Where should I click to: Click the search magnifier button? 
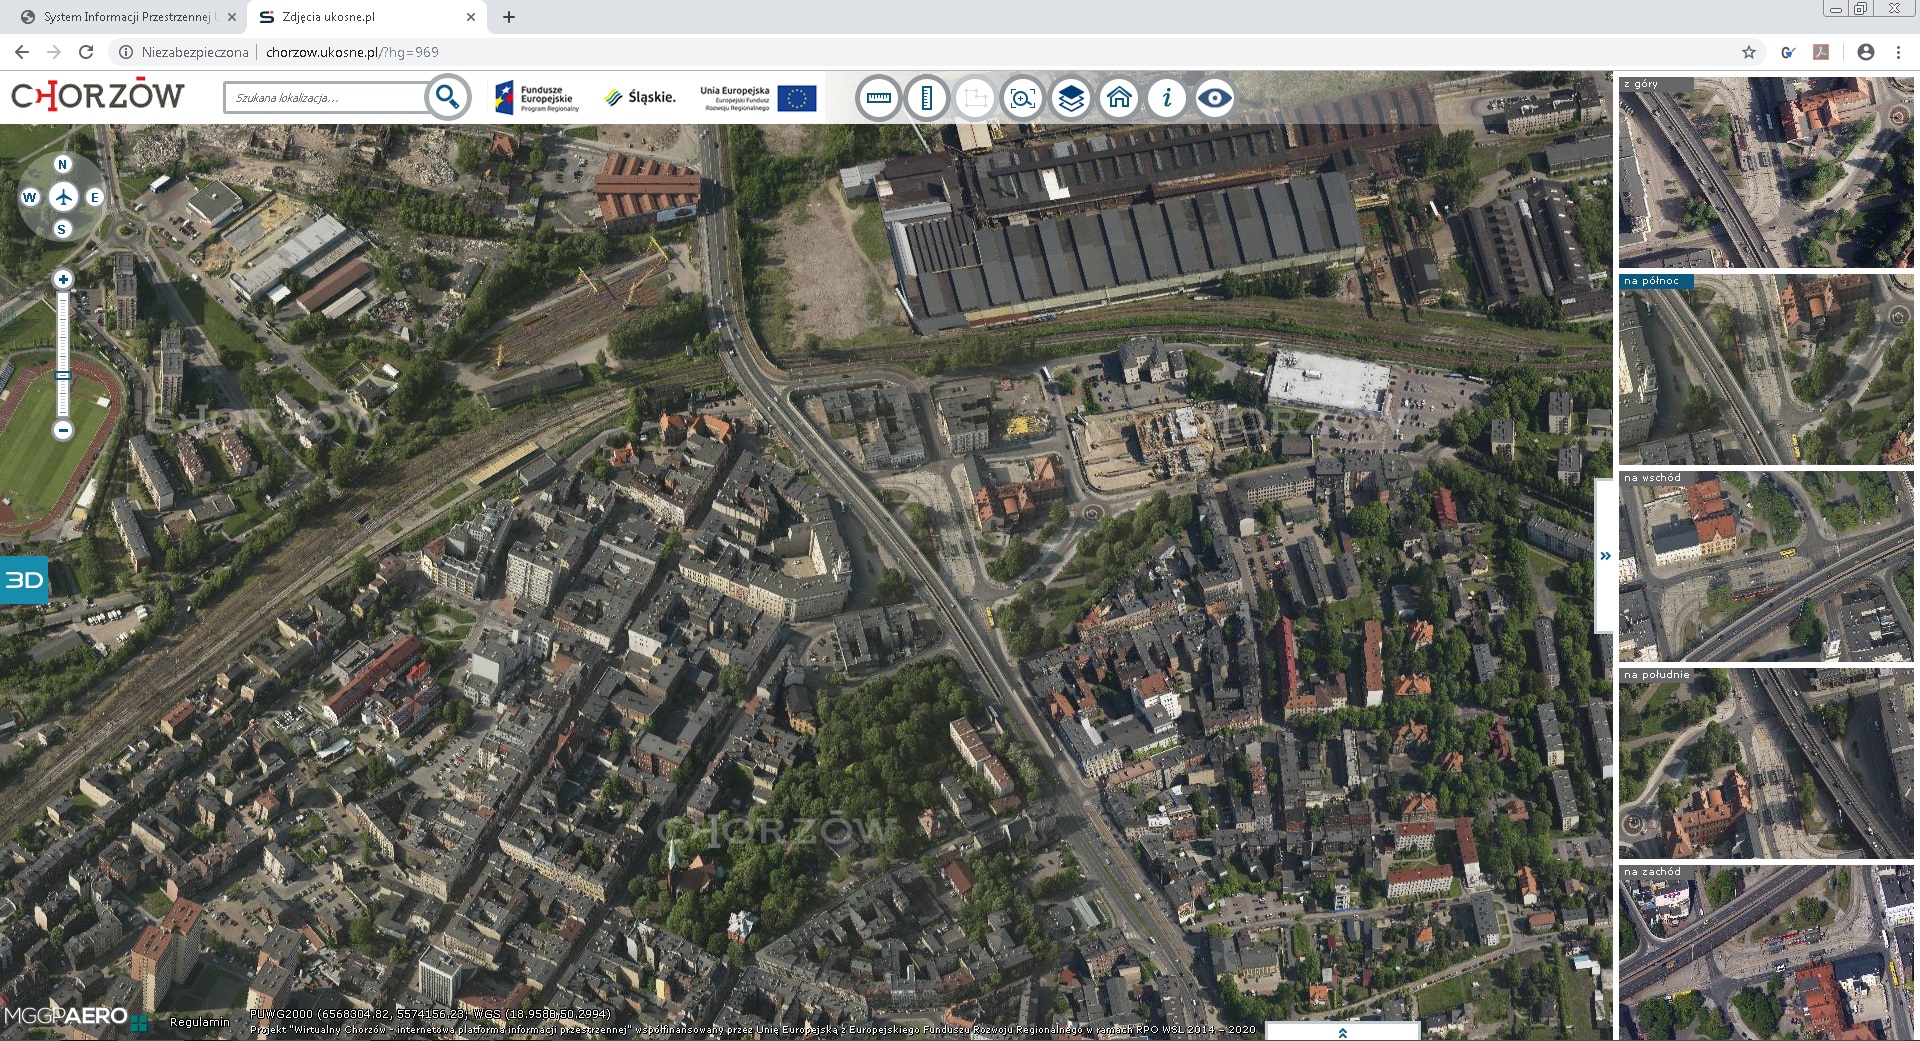coord(447,97)
